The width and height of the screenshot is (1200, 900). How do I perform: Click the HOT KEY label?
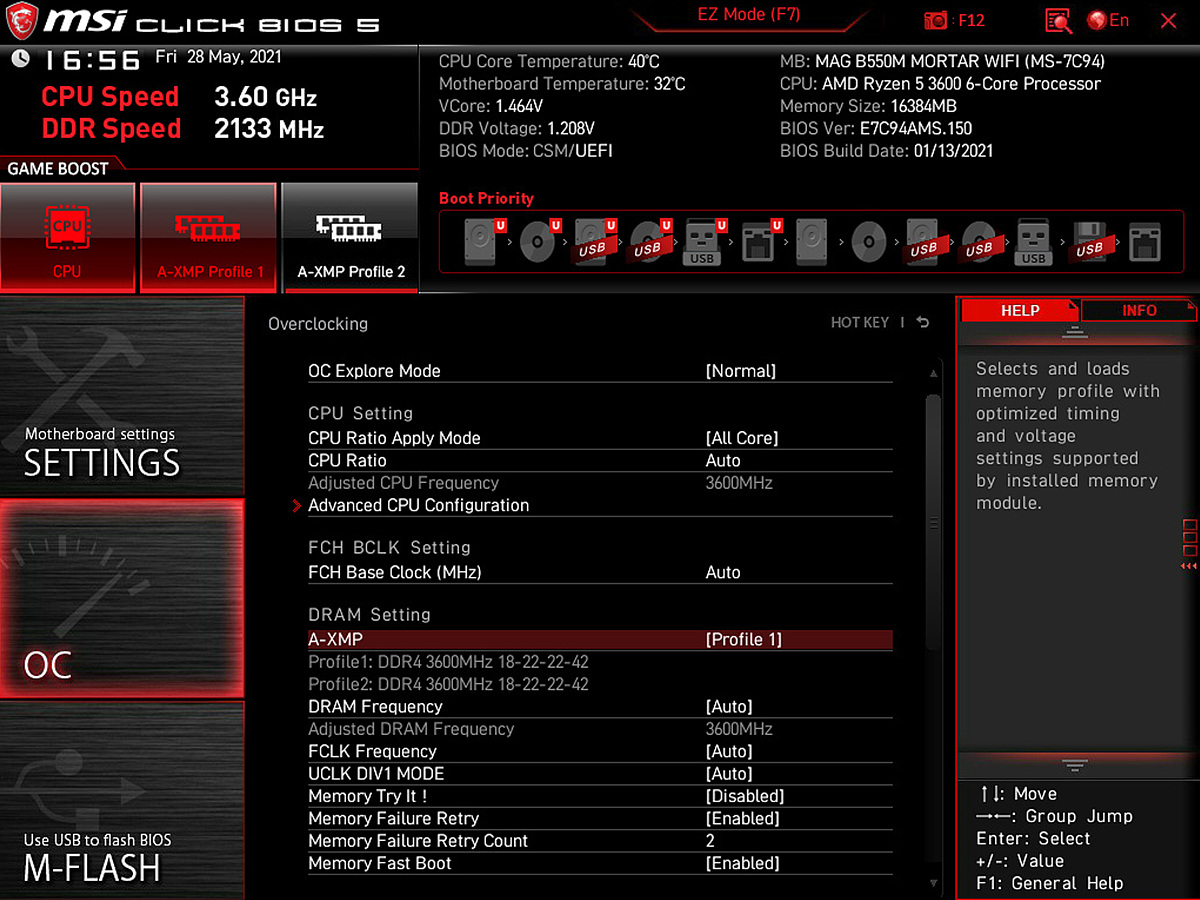[x=860, y=322]
